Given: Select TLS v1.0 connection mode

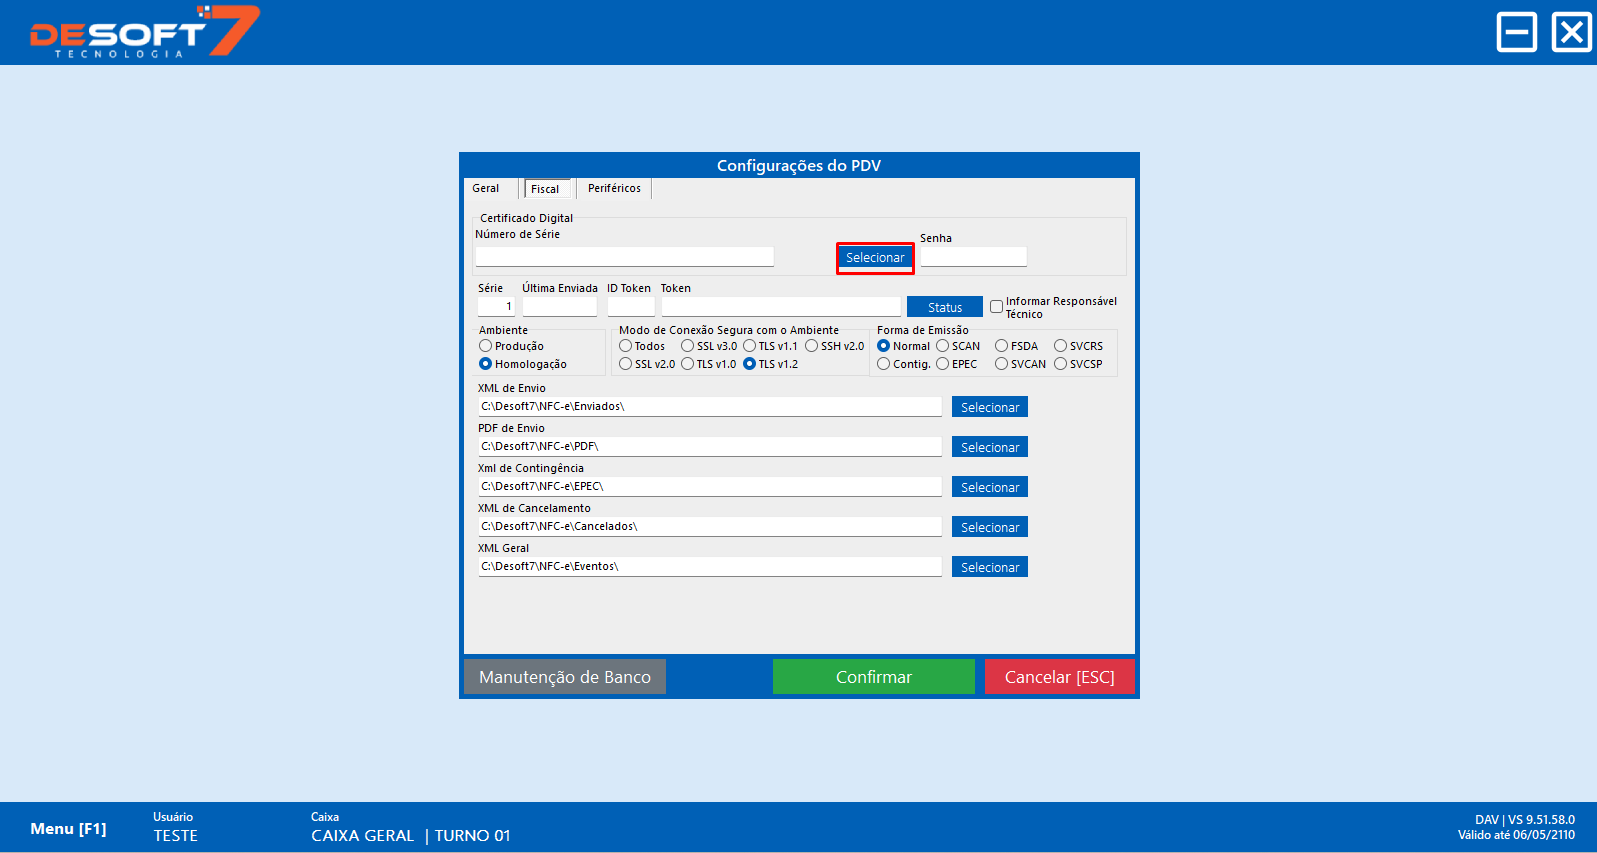Looking at the screenshot, I should pos(687,364).
